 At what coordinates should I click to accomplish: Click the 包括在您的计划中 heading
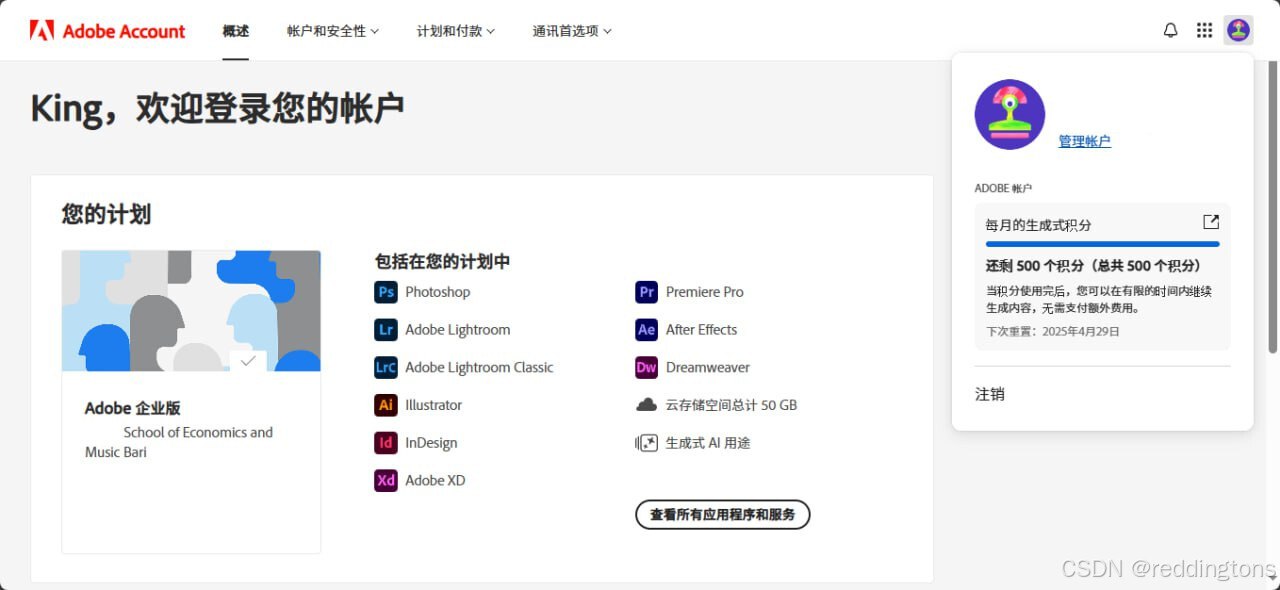pyautogui.click(x=443, y=261)
